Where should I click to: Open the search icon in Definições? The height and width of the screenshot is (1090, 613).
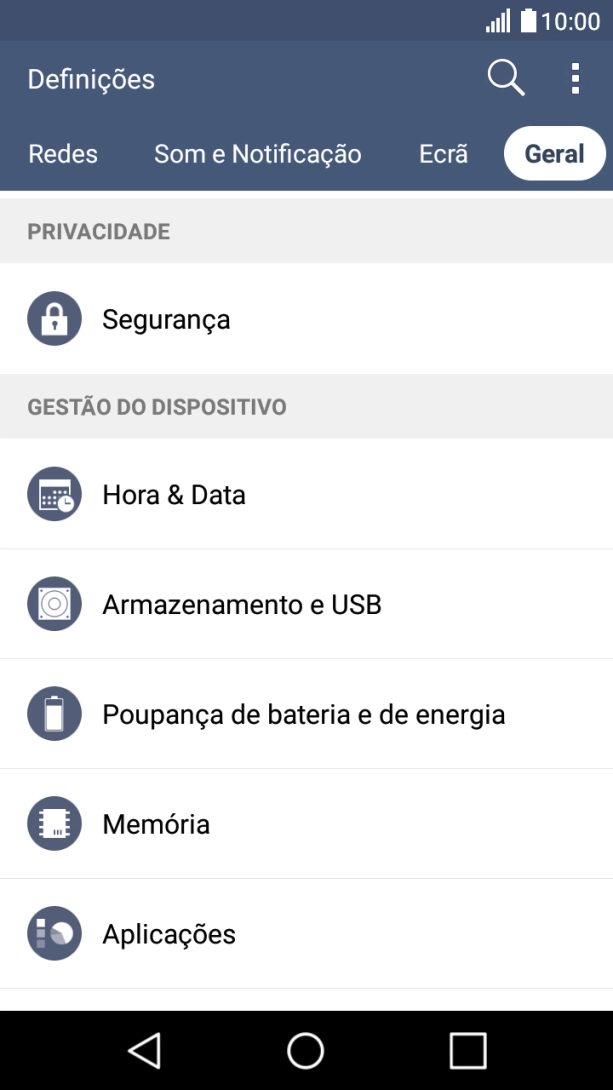505,78
